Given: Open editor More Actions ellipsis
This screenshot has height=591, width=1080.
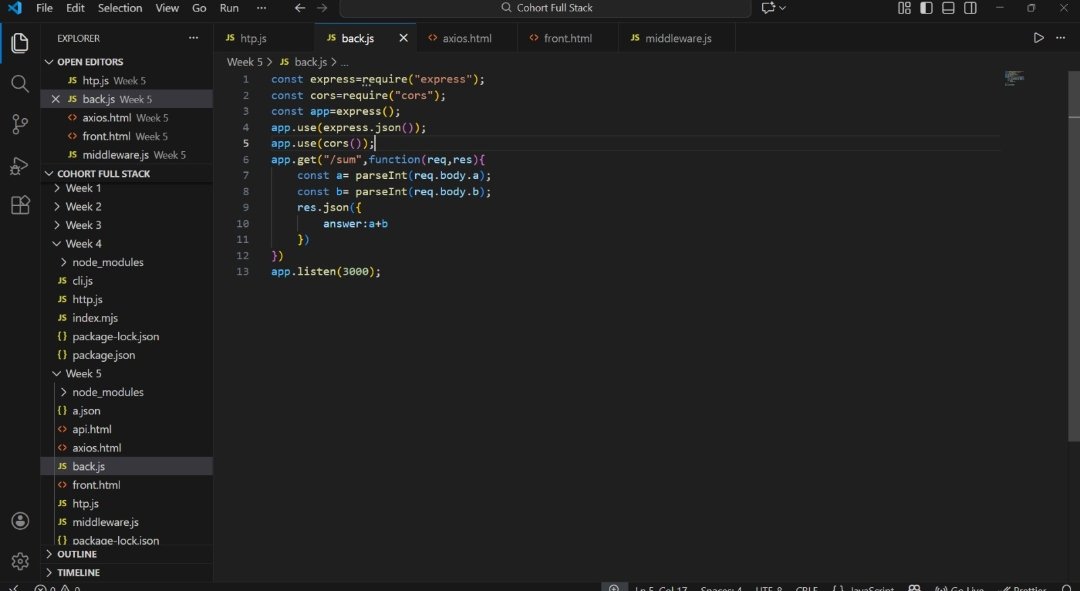Looking at the screenshot, I should [1061, 38].
